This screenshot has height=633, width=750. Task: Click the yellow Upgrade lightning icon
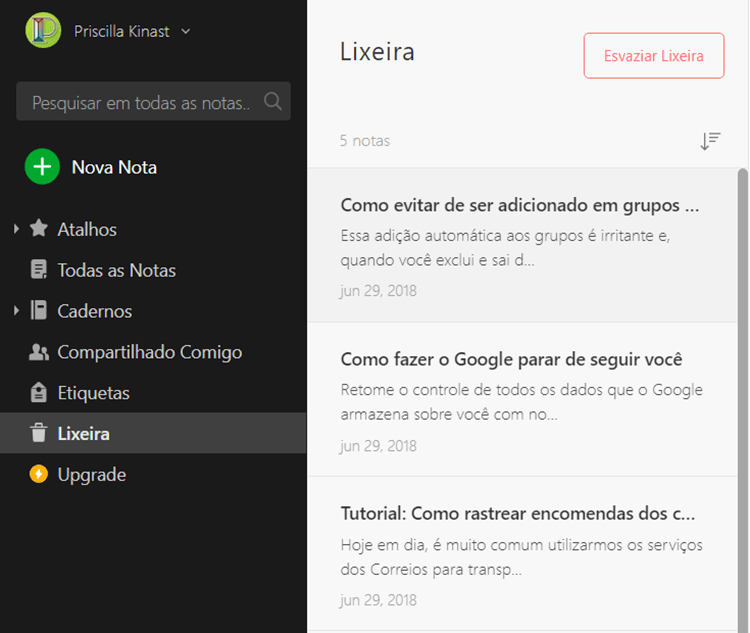39,475
